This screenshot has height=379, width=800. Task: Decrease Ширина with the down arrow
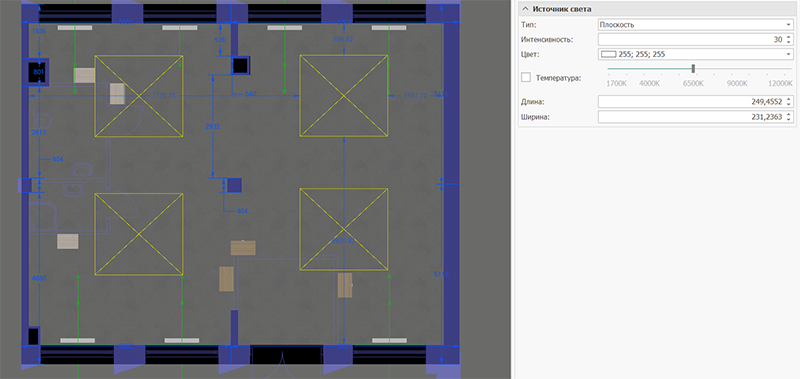(x=789, y=120)
